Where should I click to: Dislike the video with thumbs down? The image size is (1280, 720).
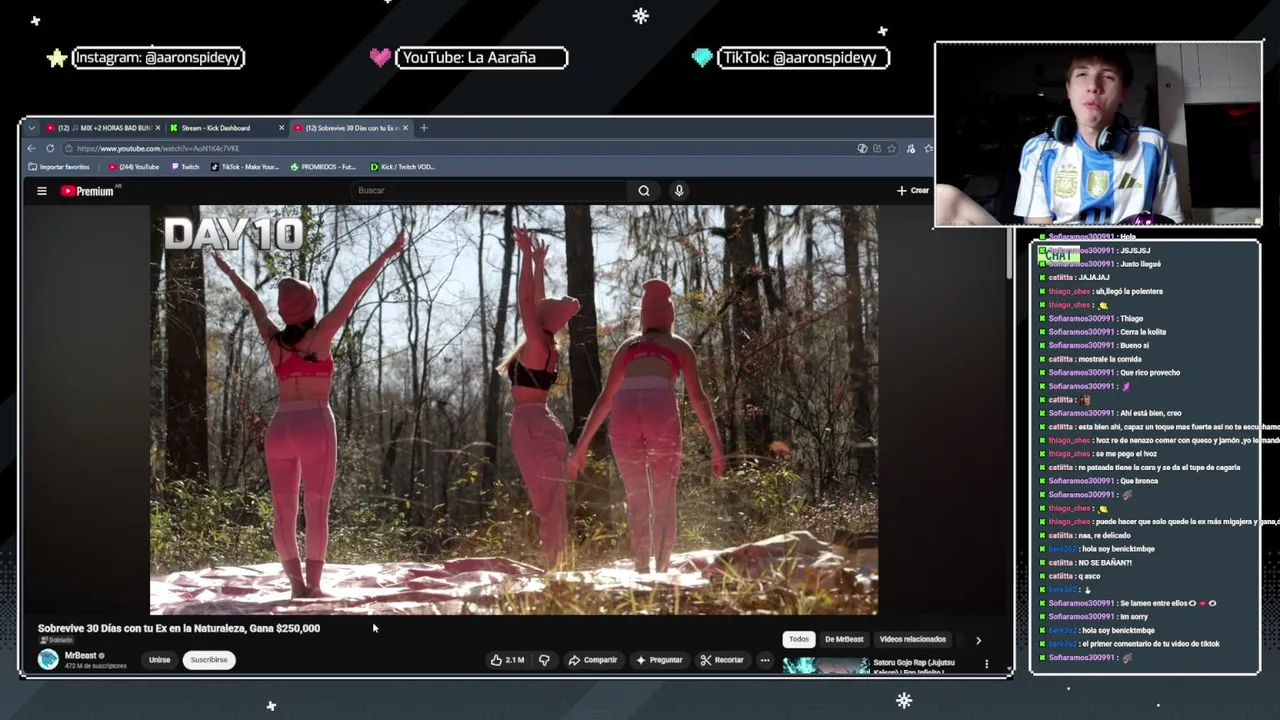coord(544,660)
